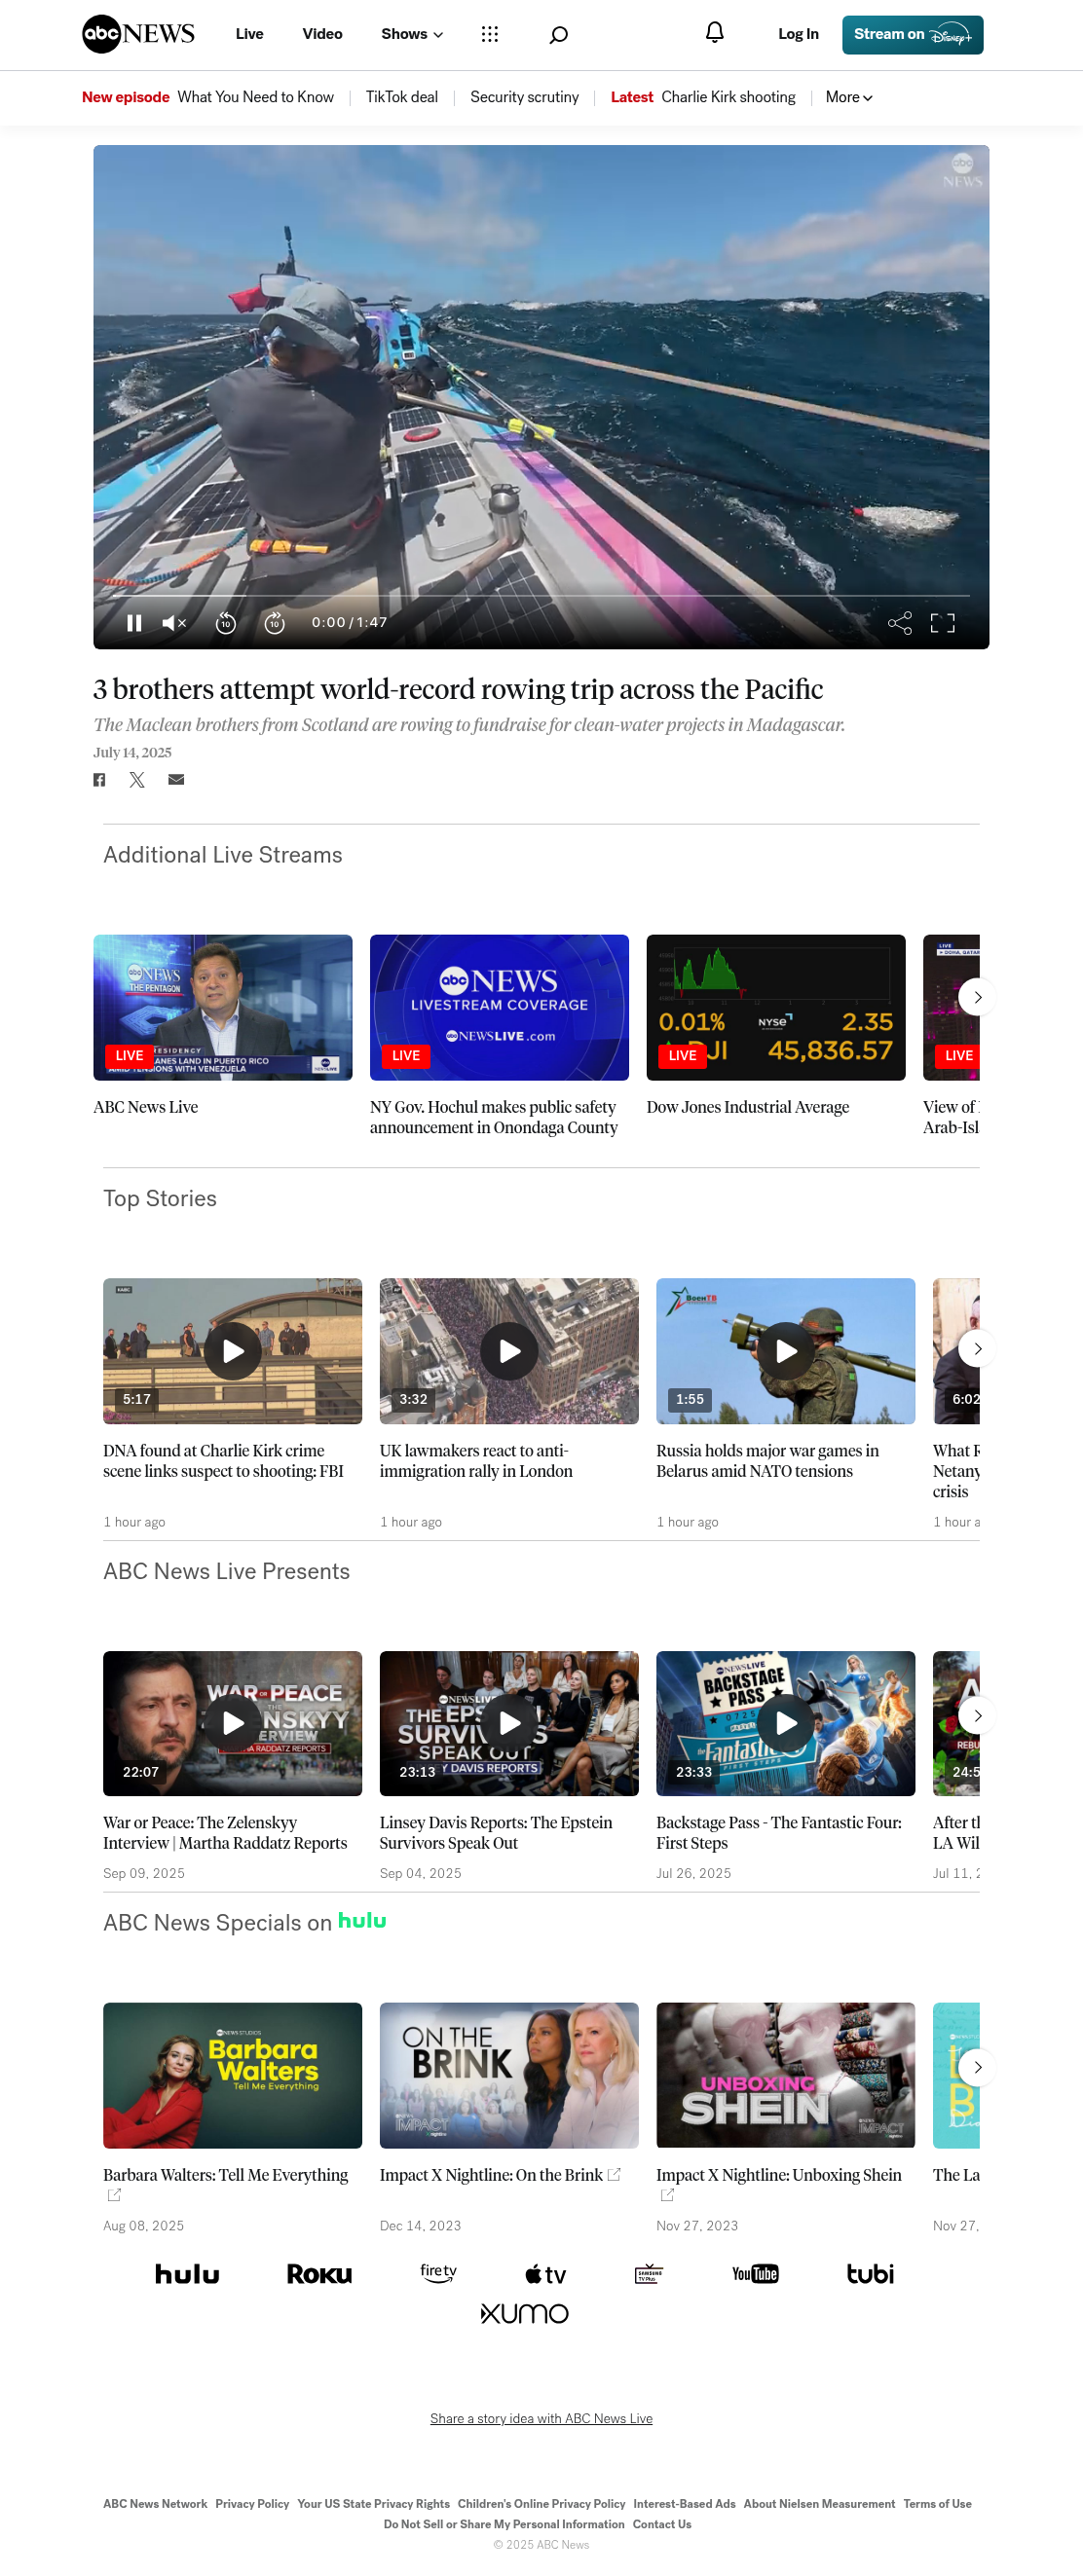
Task: Unmute the video player volume
Action: tap(174, 623)
